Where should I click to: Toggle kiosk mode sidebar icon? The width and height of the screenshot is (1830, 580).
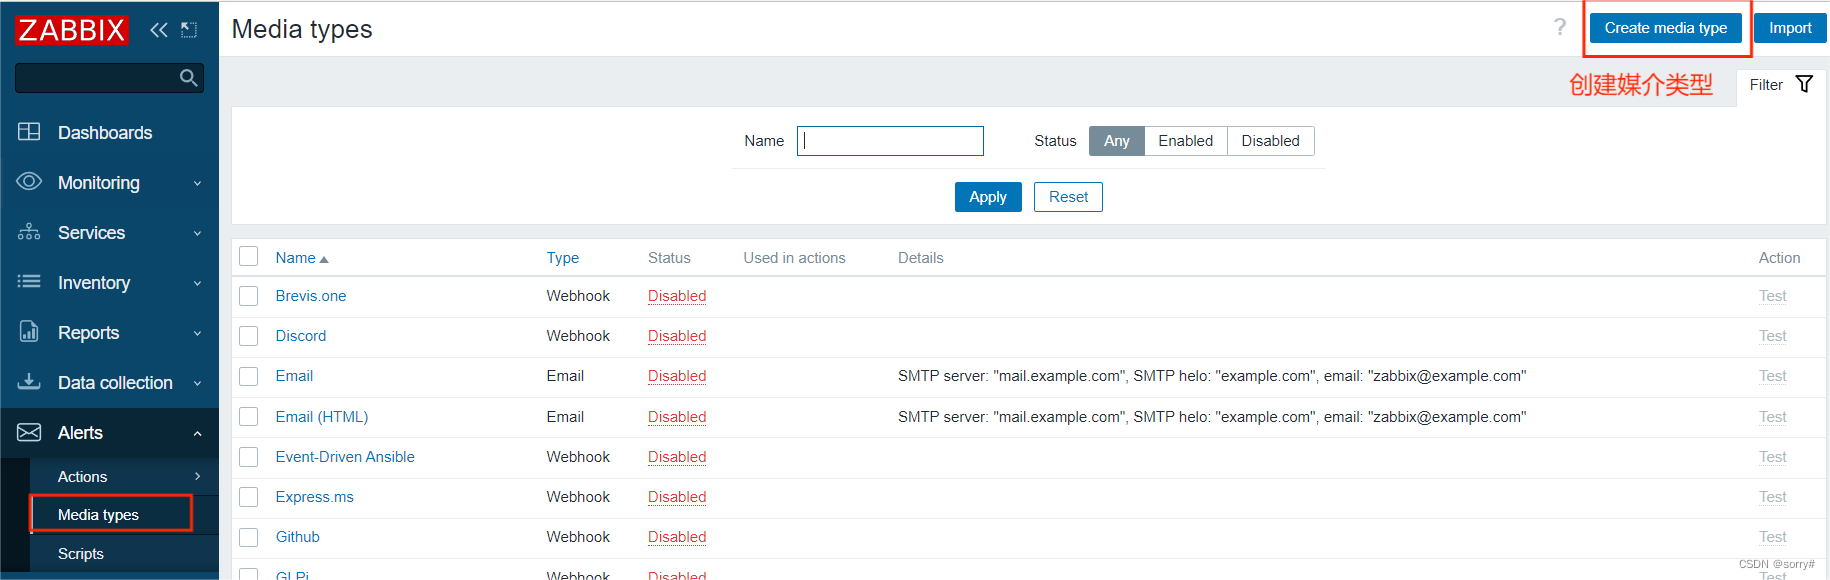point(189,30)
